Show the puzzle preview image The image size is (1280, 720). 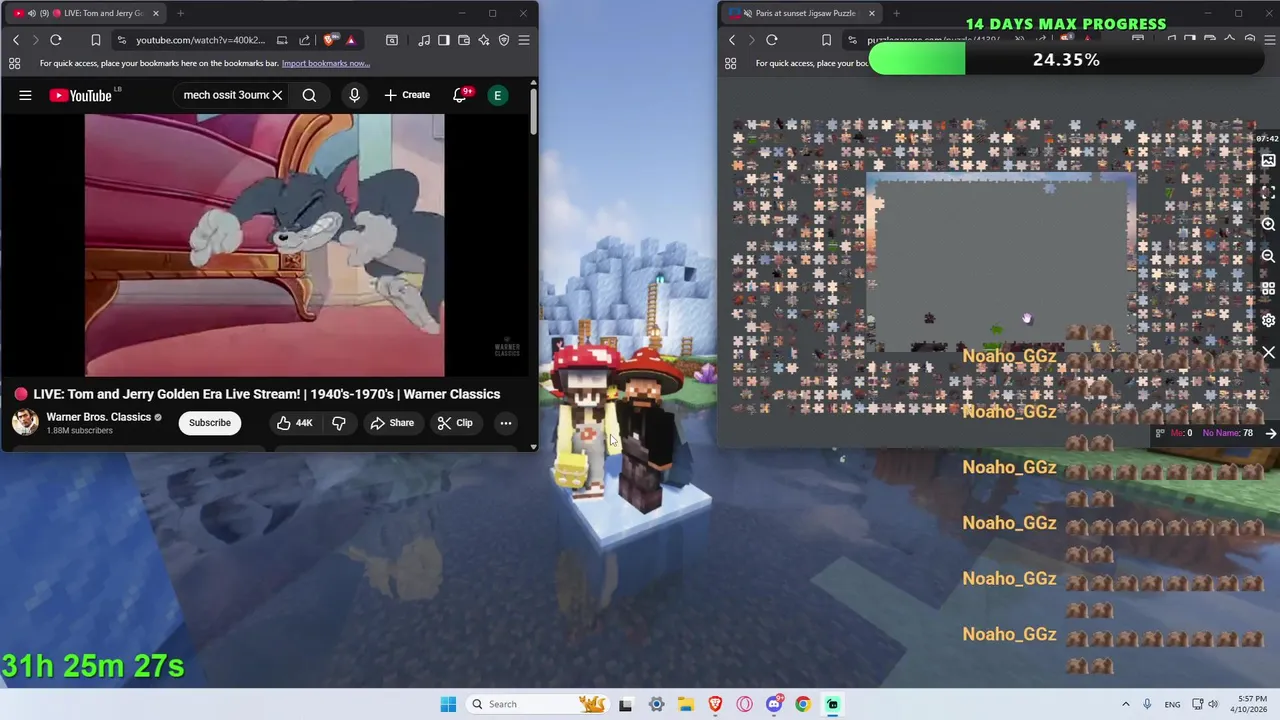(x=1268, y=160)
